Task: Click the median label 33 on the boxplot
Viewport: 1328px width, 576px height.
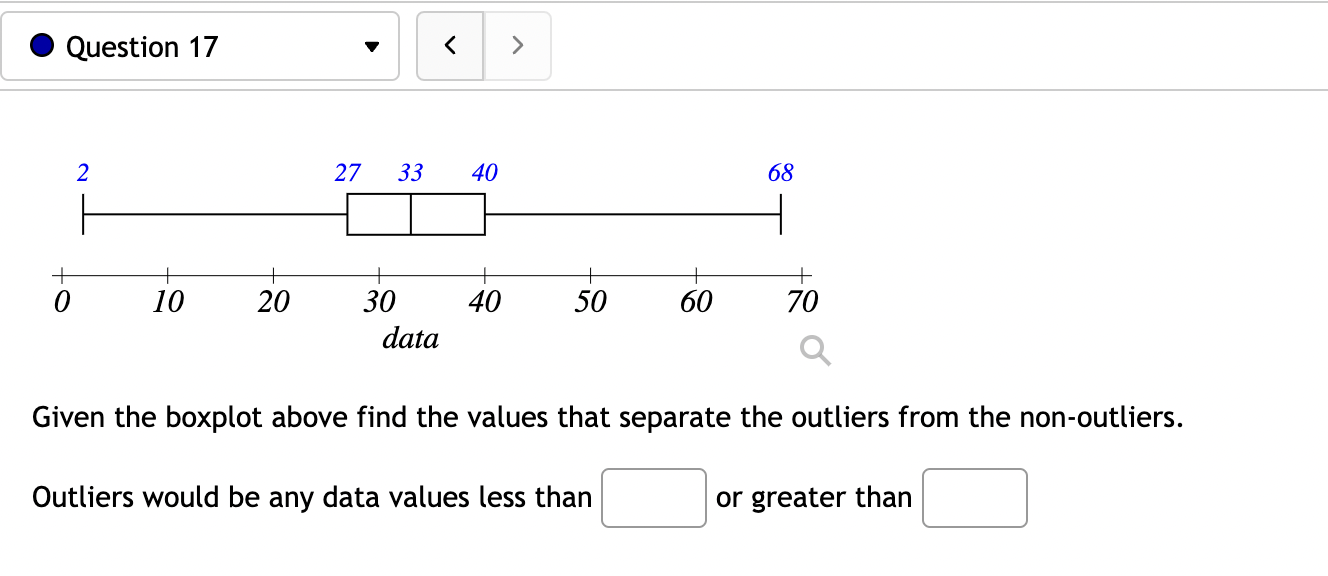Action: pos(410,172)
